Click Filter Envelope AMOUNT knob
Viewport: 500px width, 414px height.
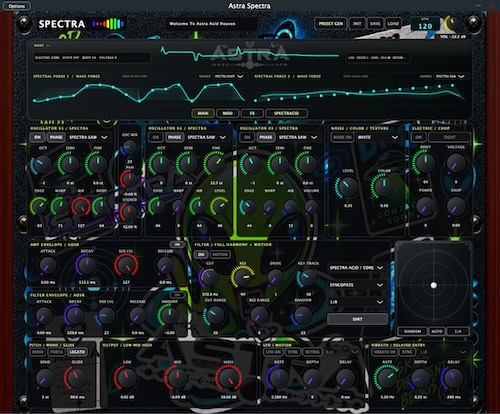pos(169,315)
